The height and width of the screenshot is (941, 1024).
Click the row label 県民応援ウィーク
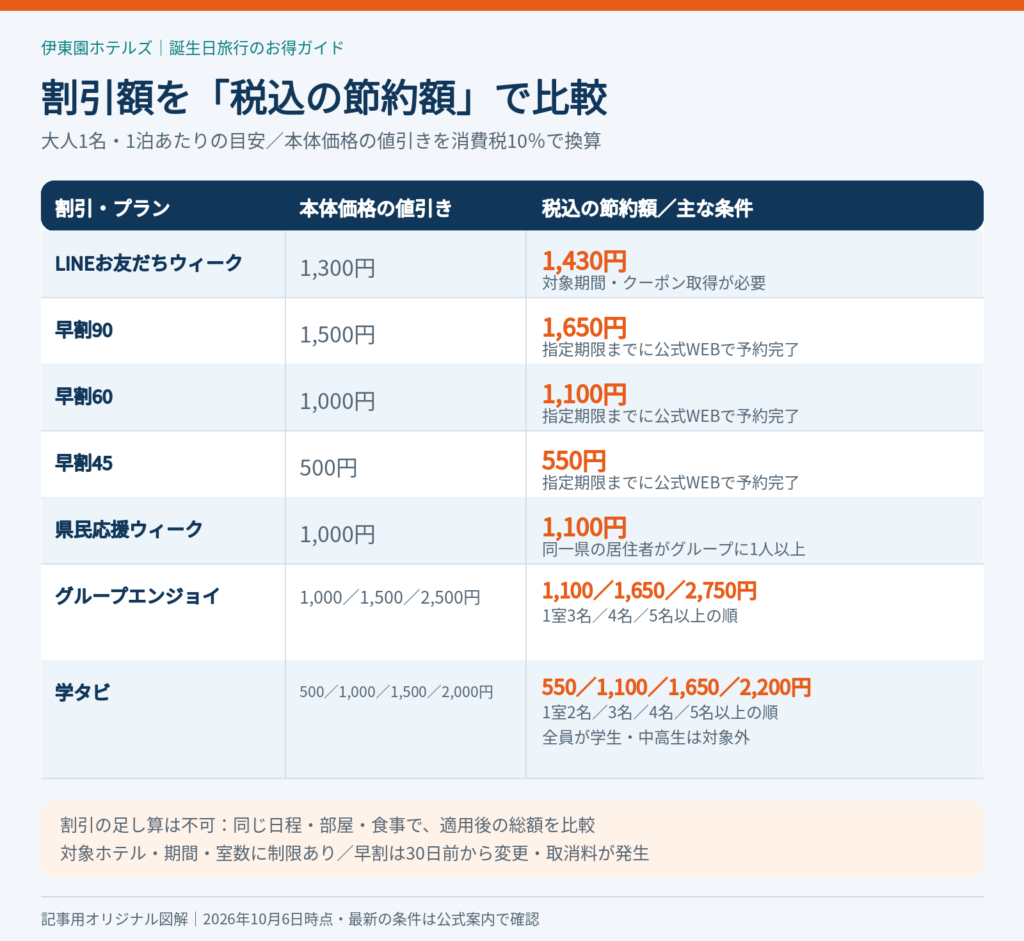click(x=129, y=530)
